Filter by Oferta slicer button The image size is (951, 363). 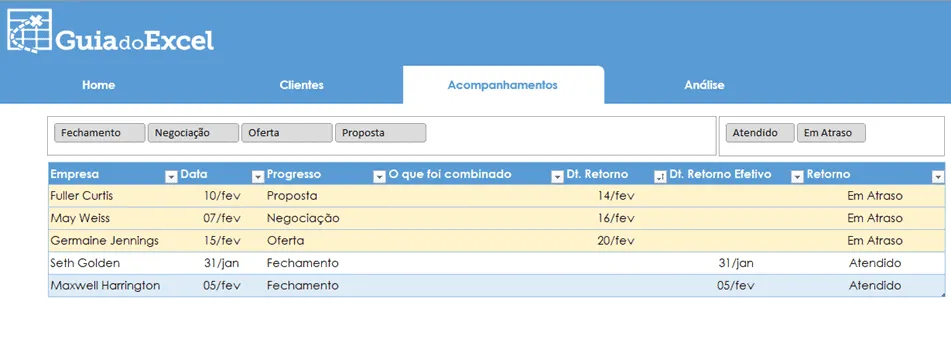point(287,133)
